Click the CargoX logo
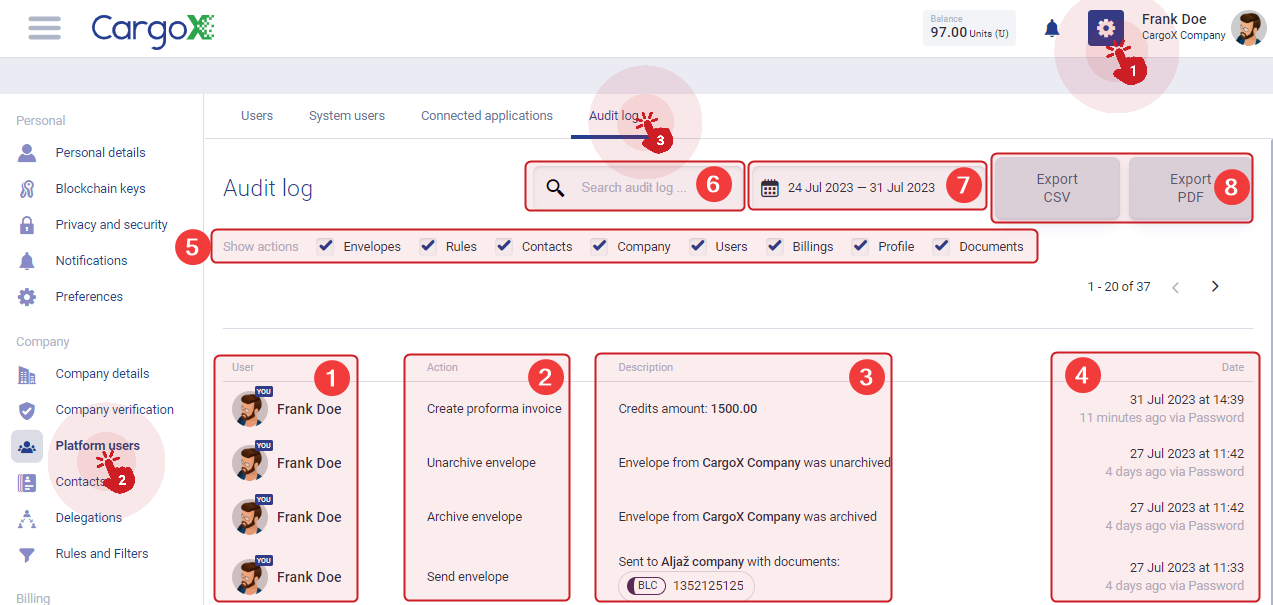 click(153, 29)
